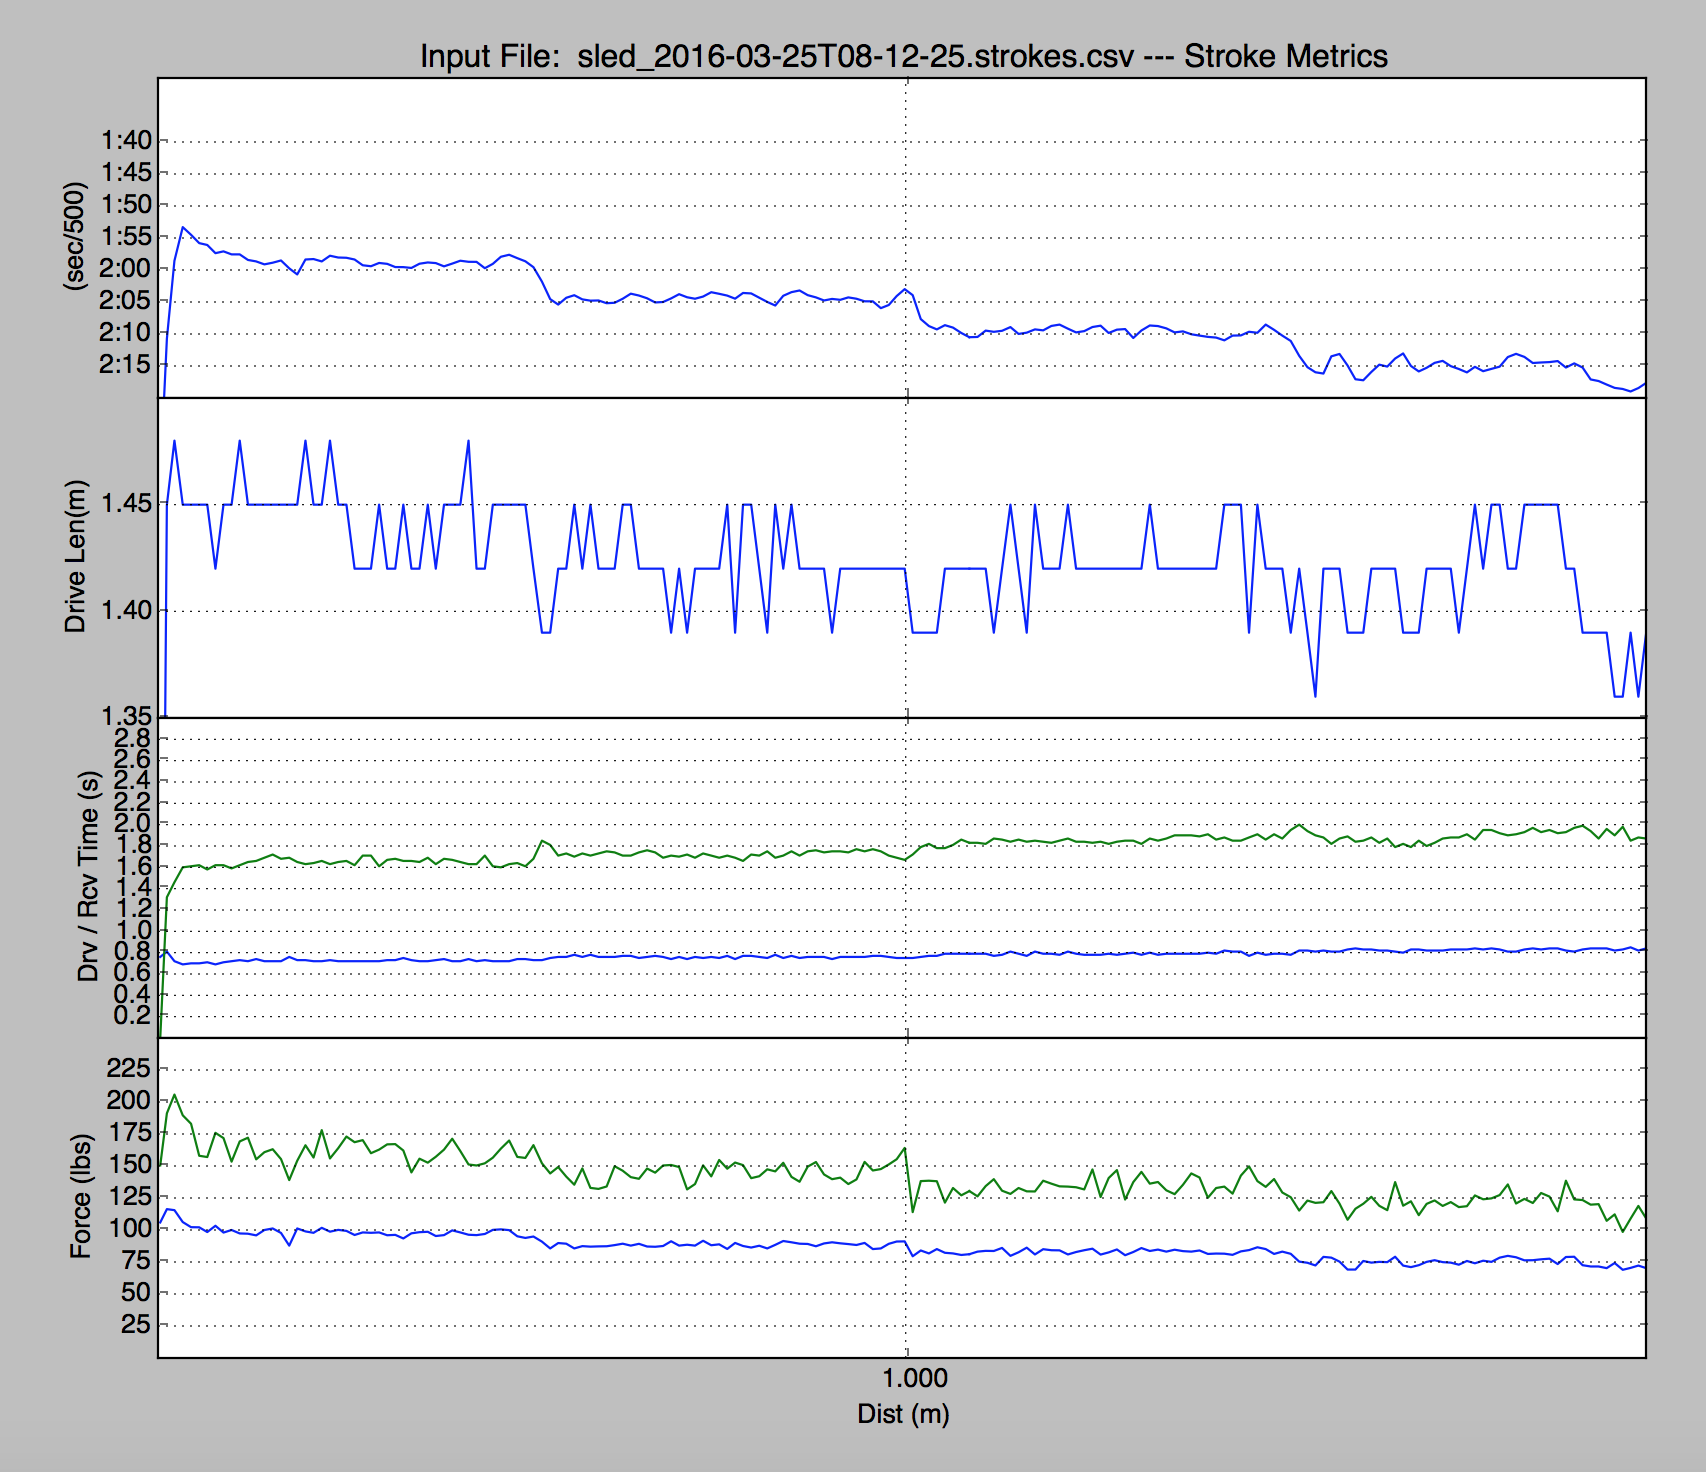Click the (sec/500) y-axis label

click(x=74, y=237)
